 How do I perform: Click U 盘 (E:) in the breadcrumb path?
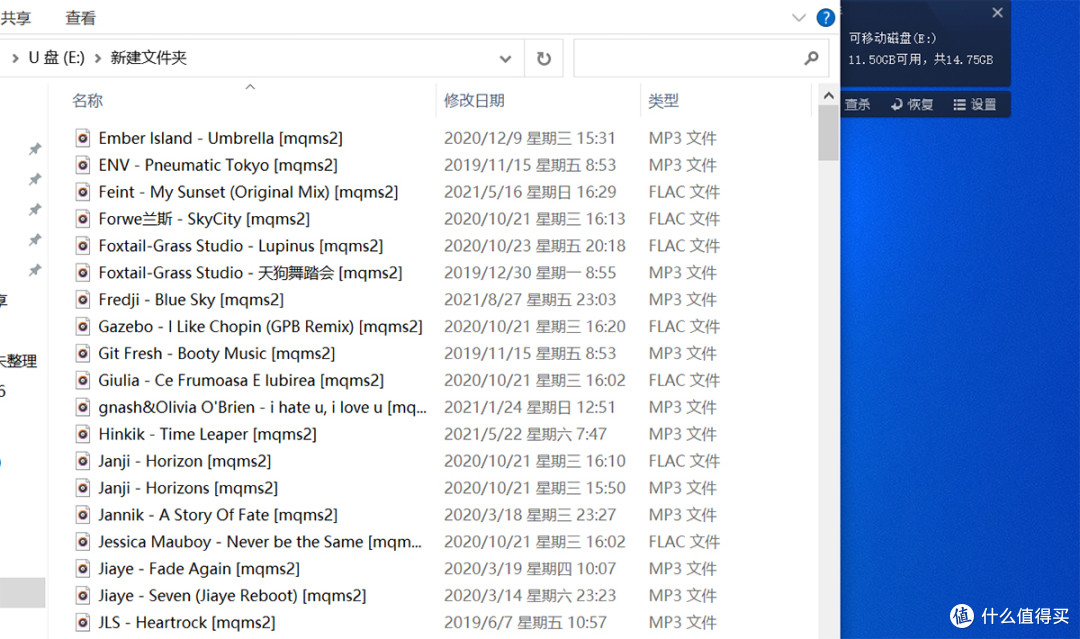56,58
